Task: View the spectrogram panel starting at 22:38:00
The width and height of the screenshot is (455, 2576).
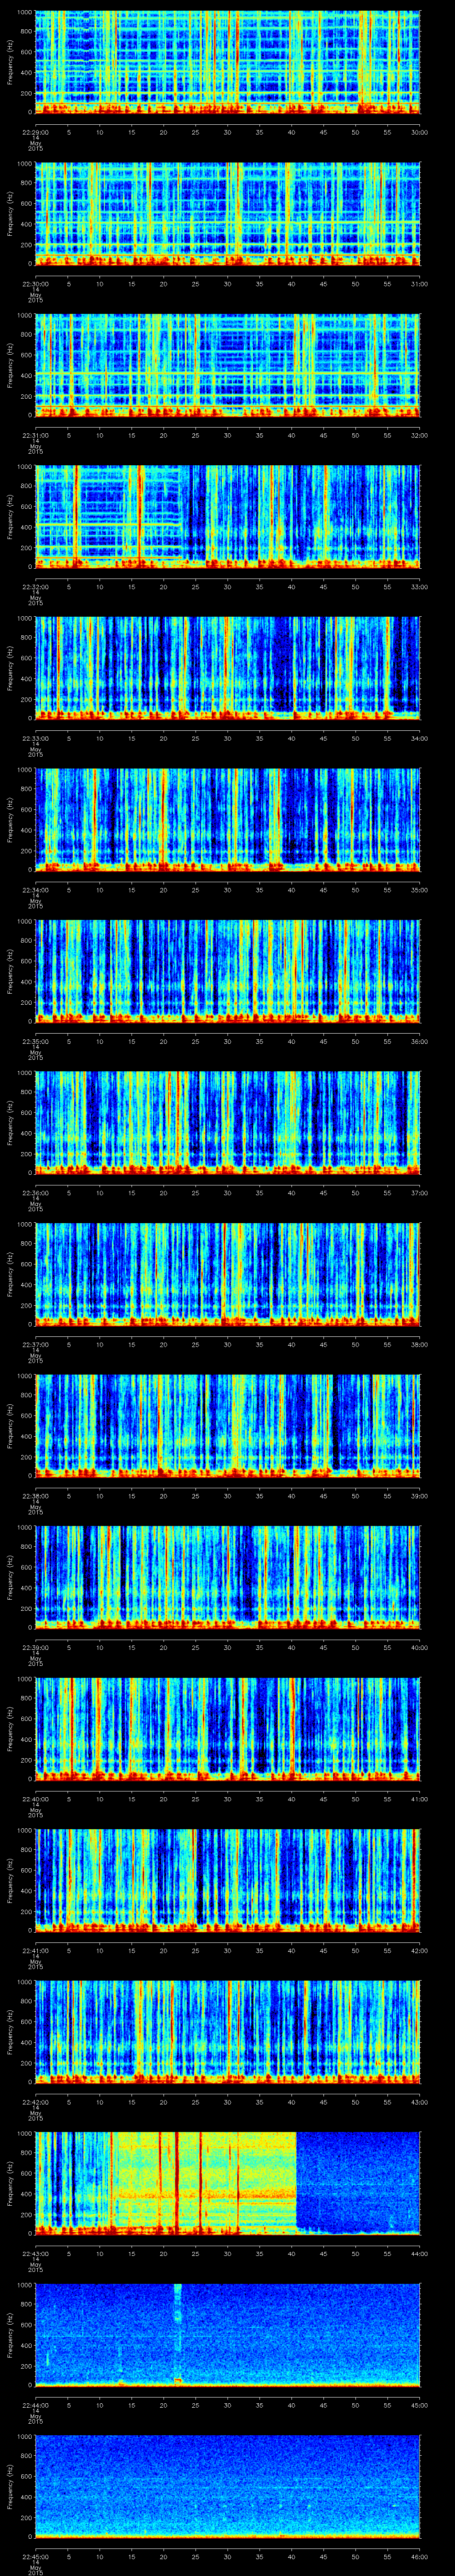Action: tap(228, 1426)
